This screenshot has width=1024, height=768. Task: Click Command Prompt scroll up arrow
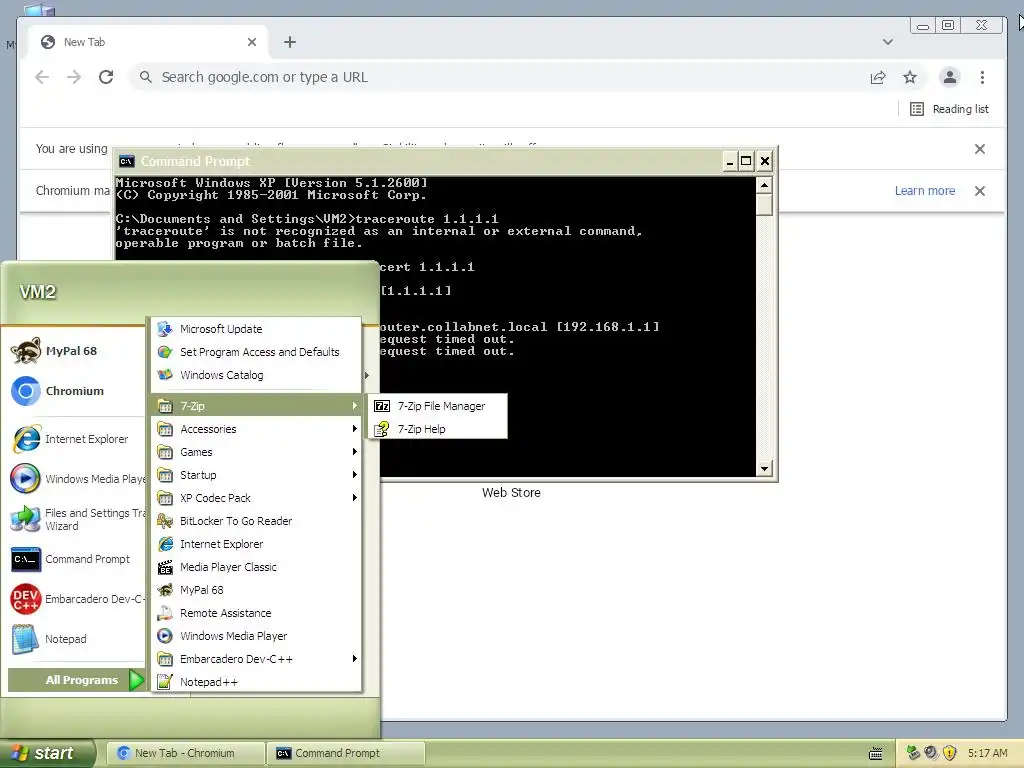[764, 185]
